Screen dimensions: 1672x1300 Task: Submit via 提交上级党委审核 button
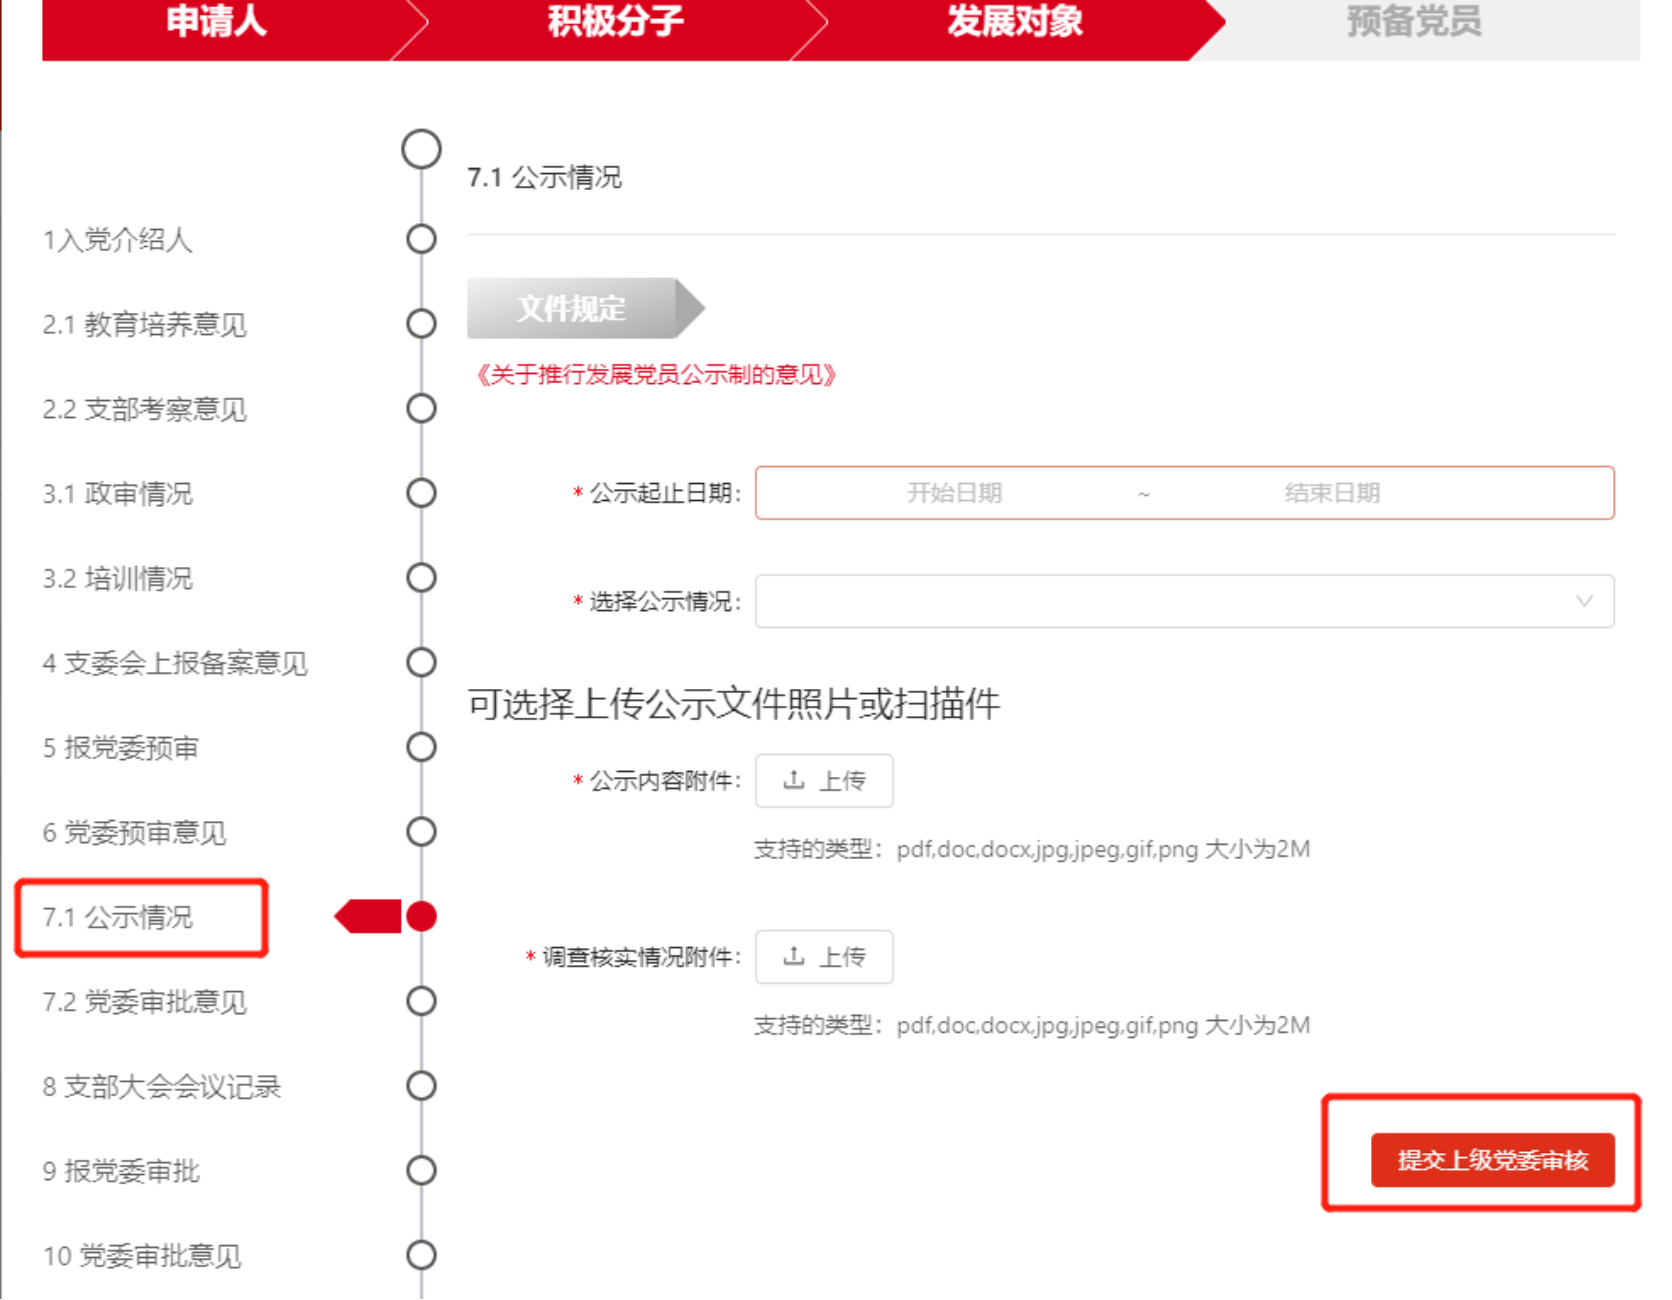1492,1160
